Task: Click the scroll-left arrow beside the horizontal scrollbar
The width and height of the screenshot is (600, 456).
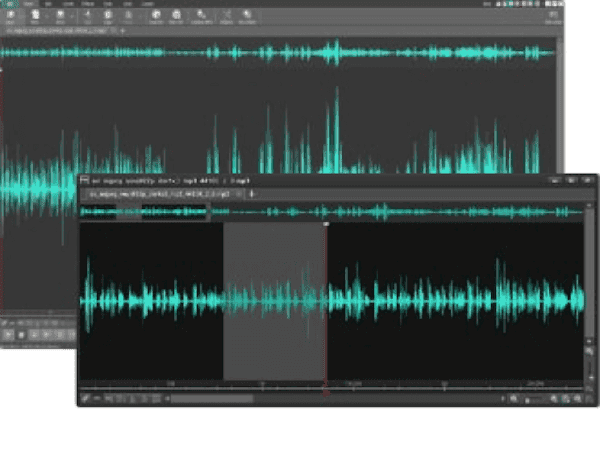Action: [x=167, y=399]
